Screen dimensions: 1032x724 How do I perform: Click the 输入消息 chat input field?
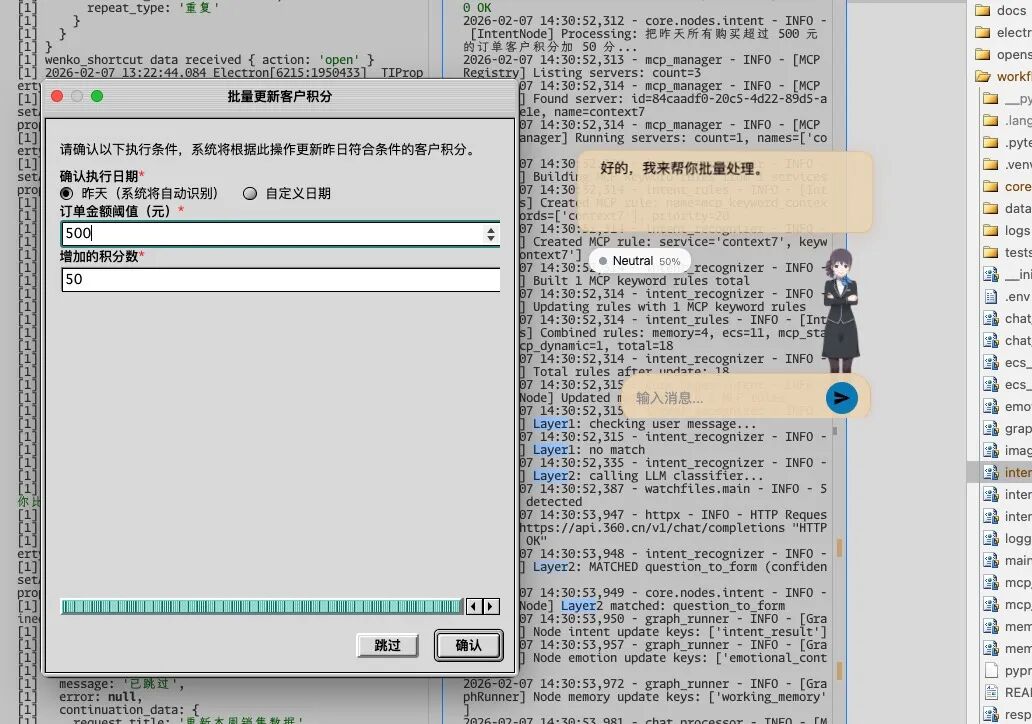pyautogui.click(x=700, y=397)
